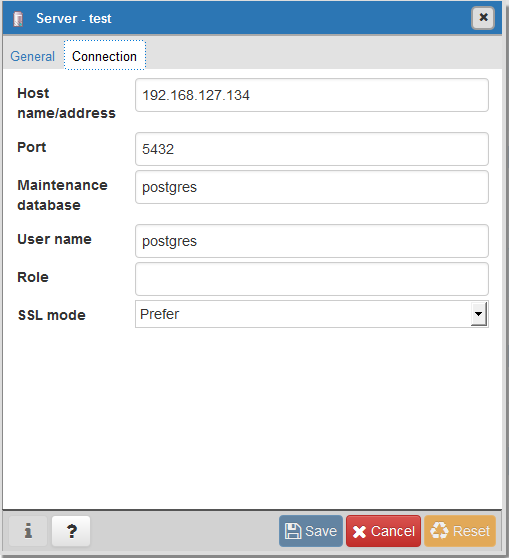Select the Connection tab
Image resolution: width=509 pixels, height=558 pixels.
[x=105, y=56]
